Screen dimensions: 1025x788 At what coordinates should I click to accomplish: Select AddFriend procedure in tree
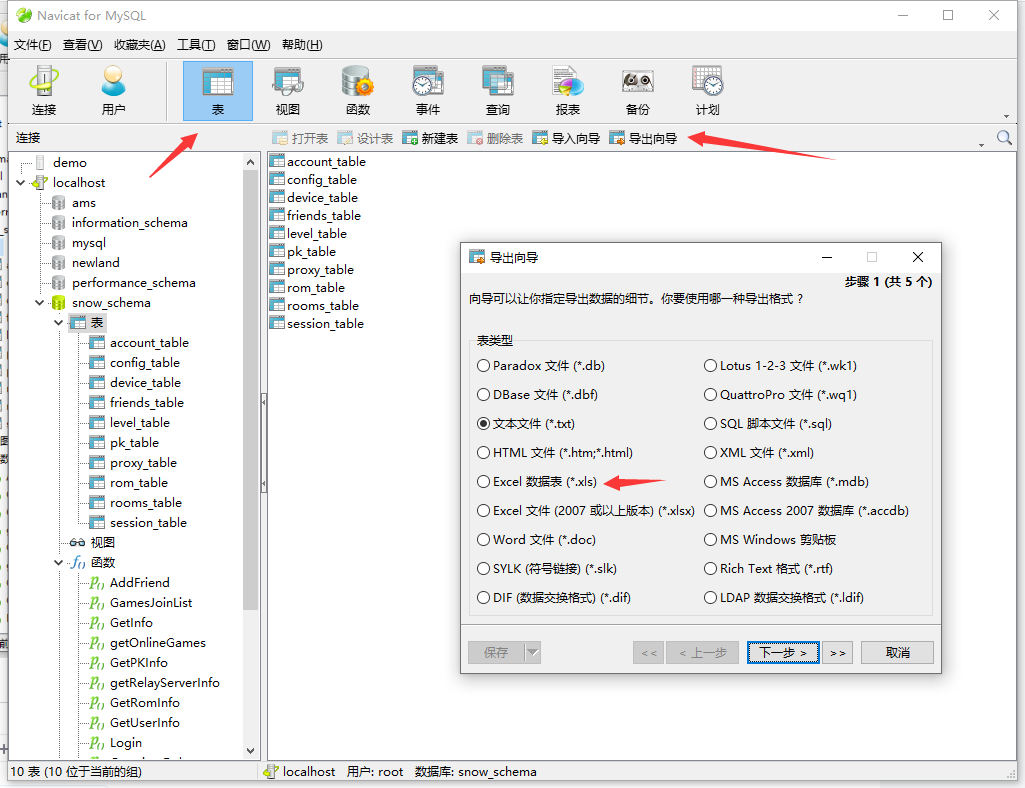point(139,582)
